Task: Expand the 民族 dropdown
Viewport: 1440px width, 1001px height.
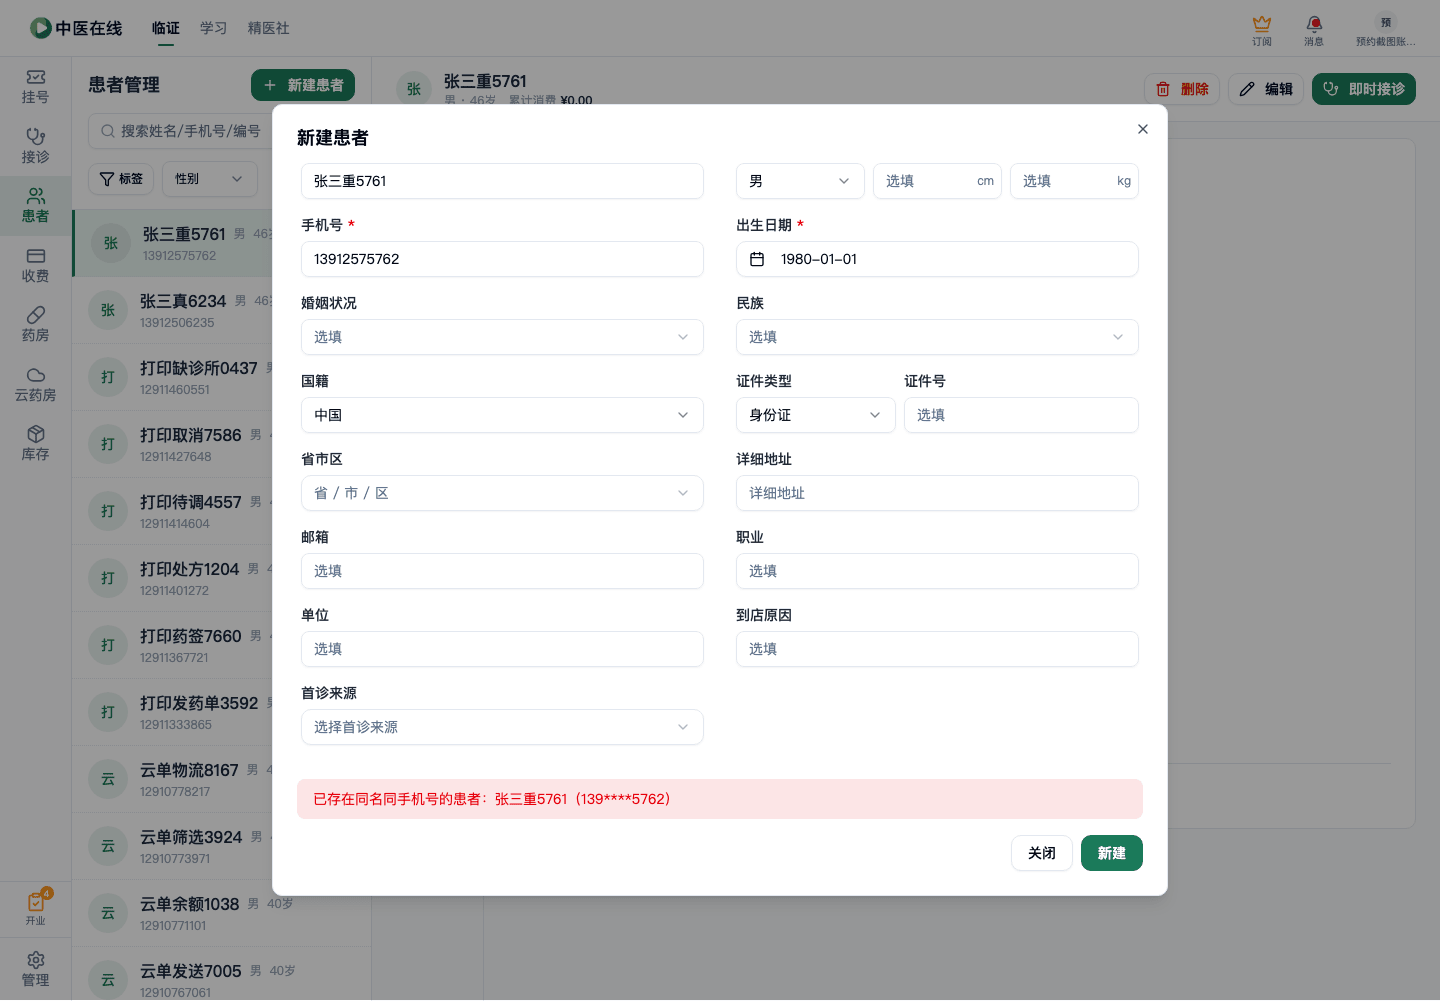Action: (937, 337)
